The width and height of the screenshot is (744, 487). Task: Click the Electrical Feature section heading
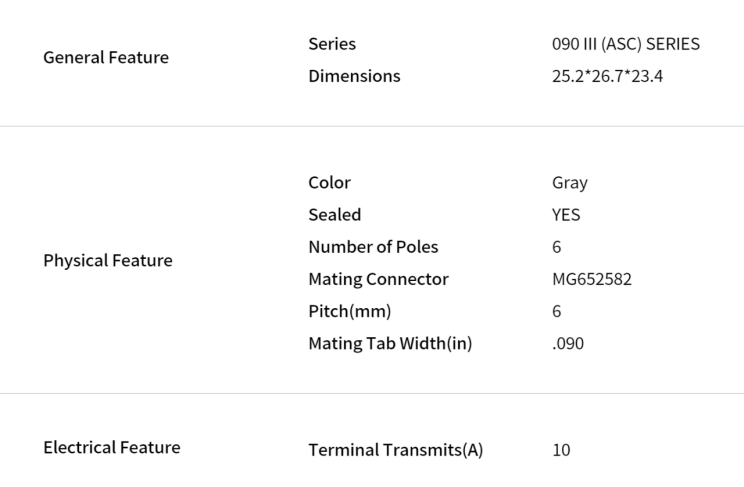click(x=112, y=448)
